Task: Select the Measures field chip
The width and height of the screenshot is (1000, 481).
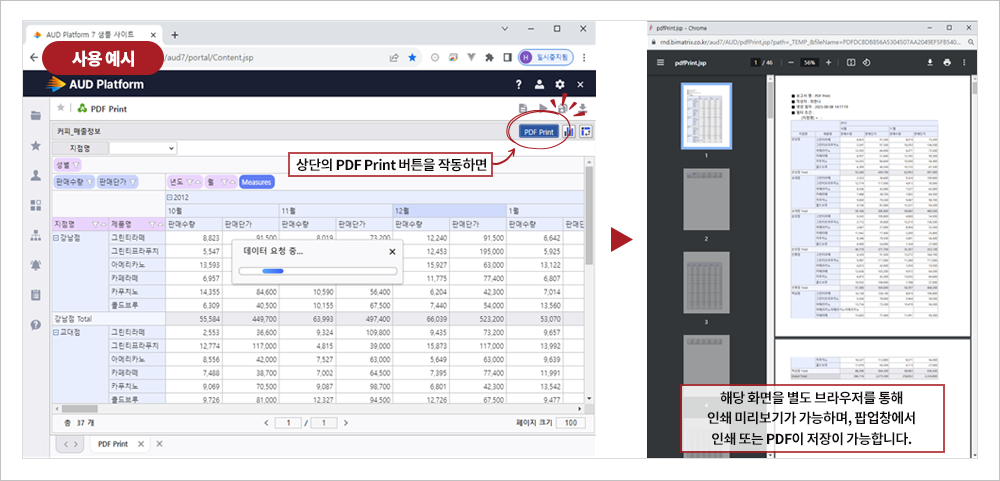Action: 256,182
